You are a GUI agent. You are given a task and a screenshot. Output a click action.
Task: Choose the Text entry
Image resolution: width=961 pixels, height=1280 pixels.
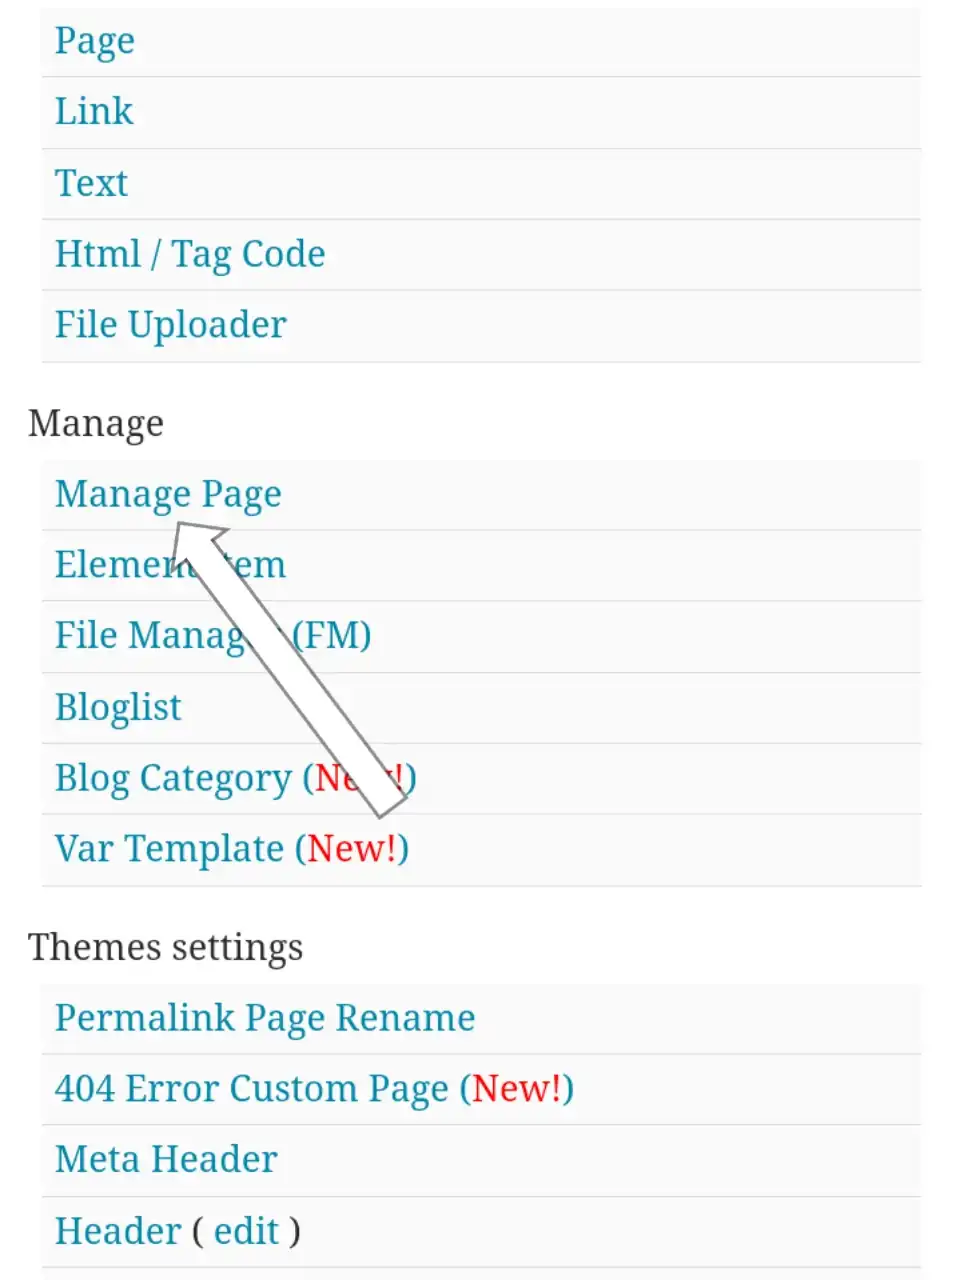point(91,183)
